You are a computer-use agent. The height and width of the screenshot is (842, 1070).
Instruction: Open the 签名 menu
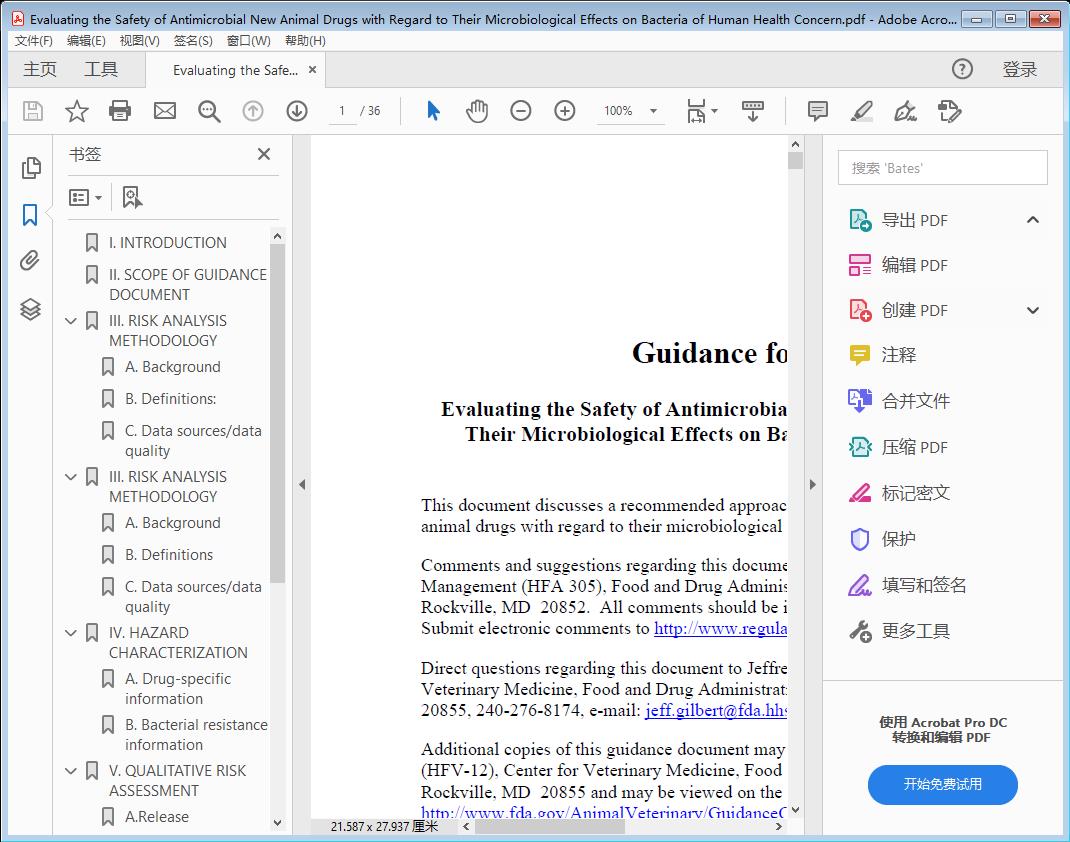click(193, 41)
